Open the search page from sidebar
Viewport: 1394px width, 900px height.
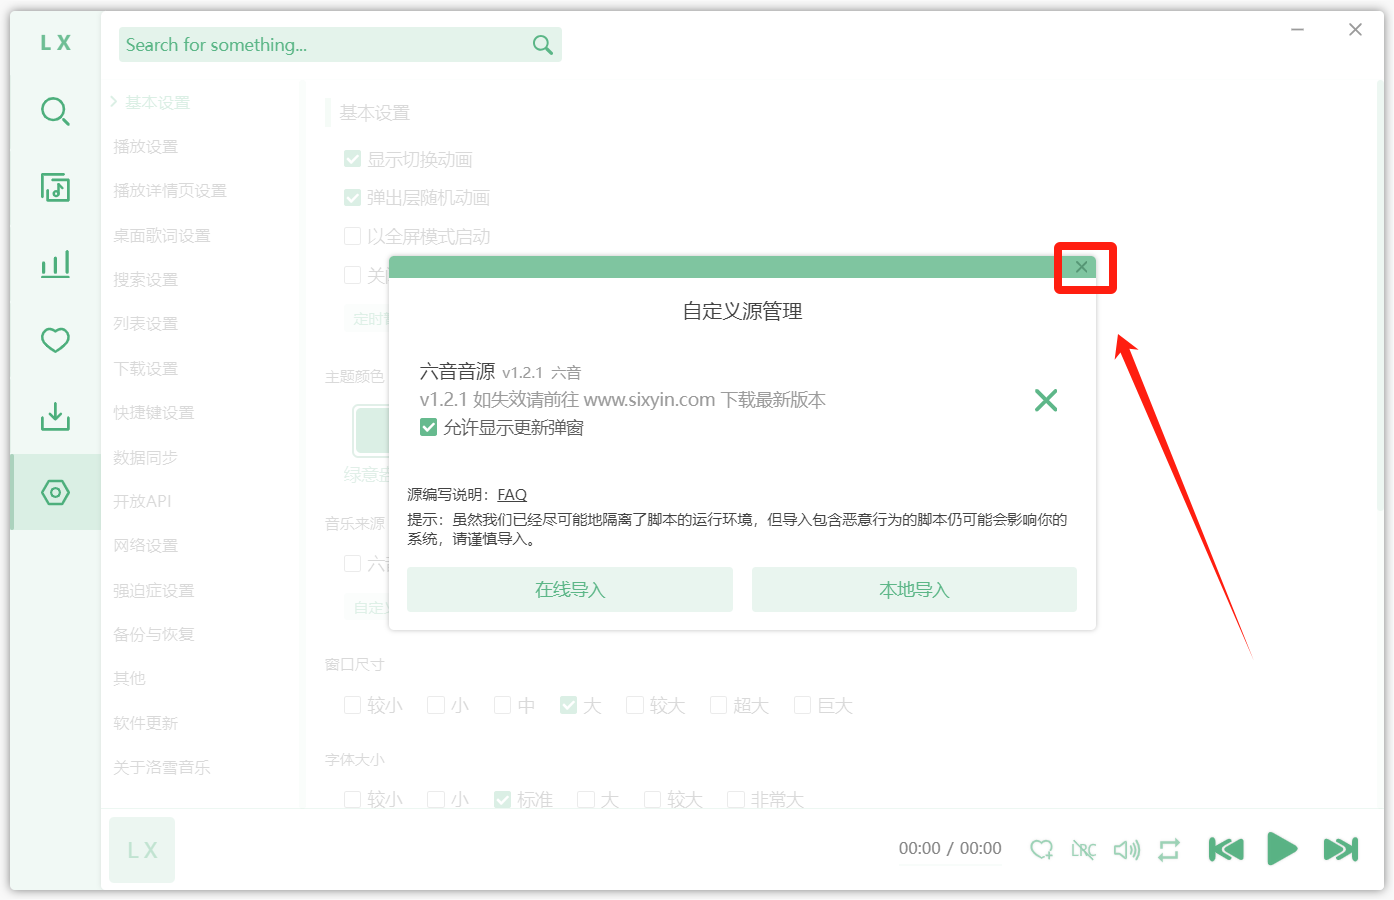55,111
